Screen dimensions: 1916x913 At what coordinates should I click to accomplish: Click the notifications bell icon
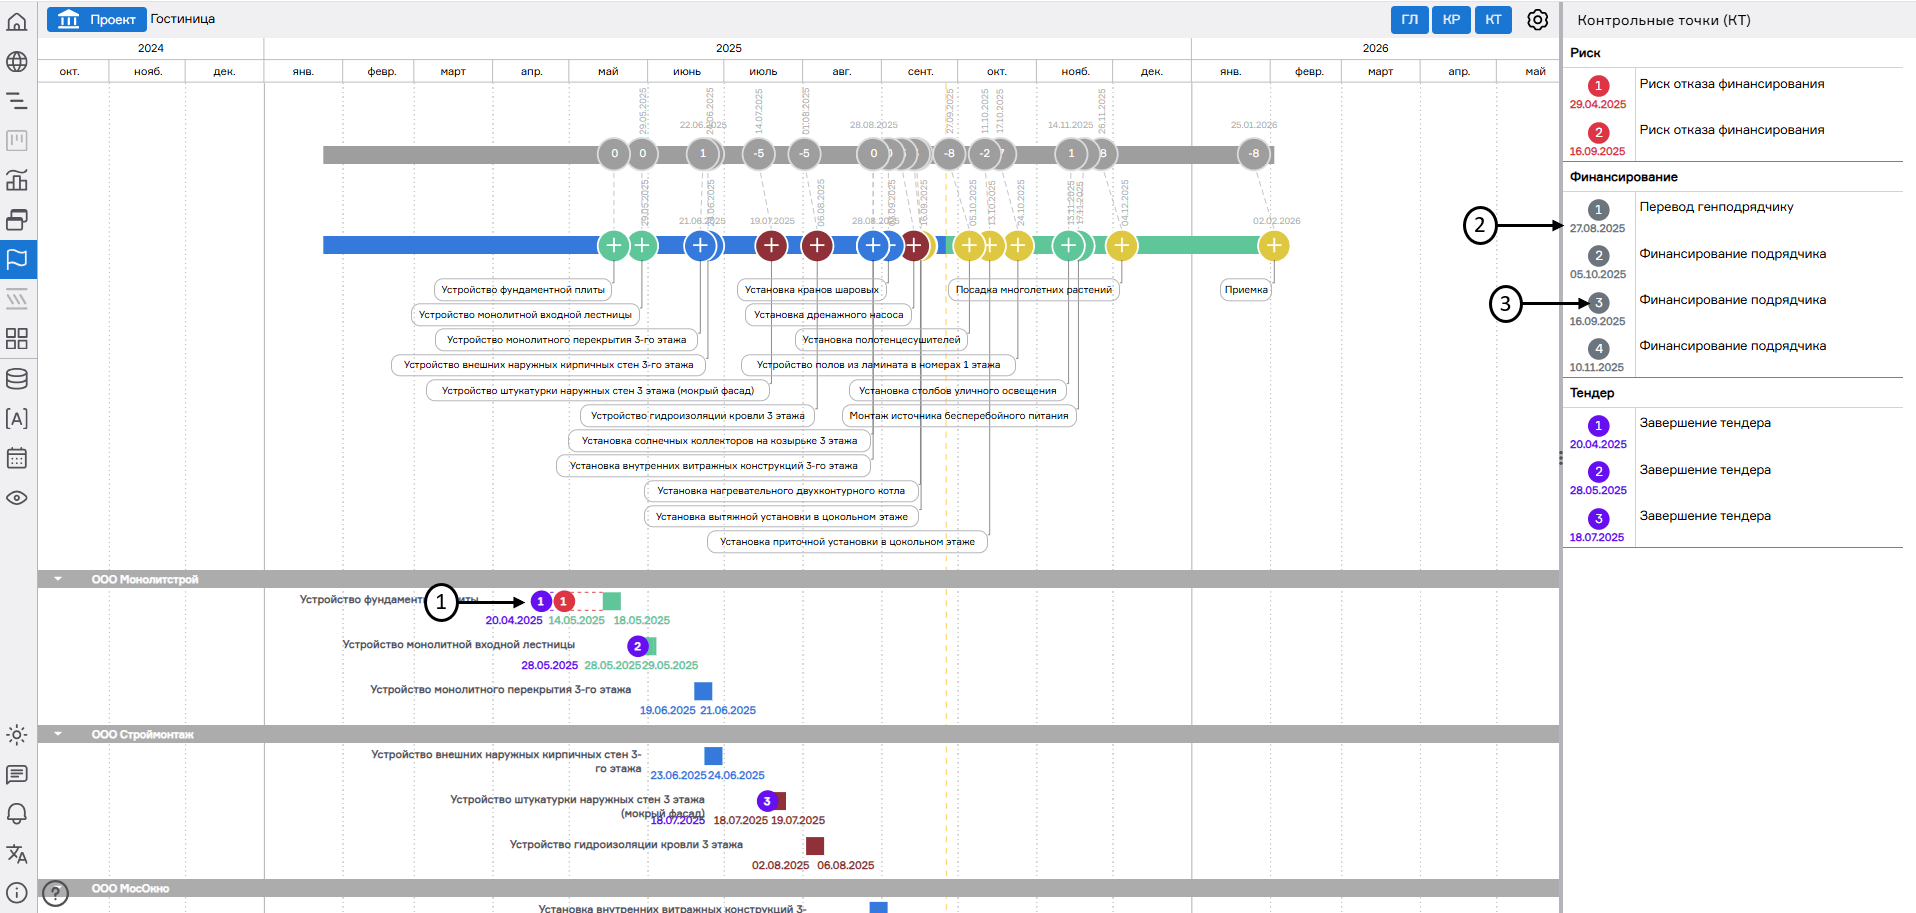click(17, 814)
